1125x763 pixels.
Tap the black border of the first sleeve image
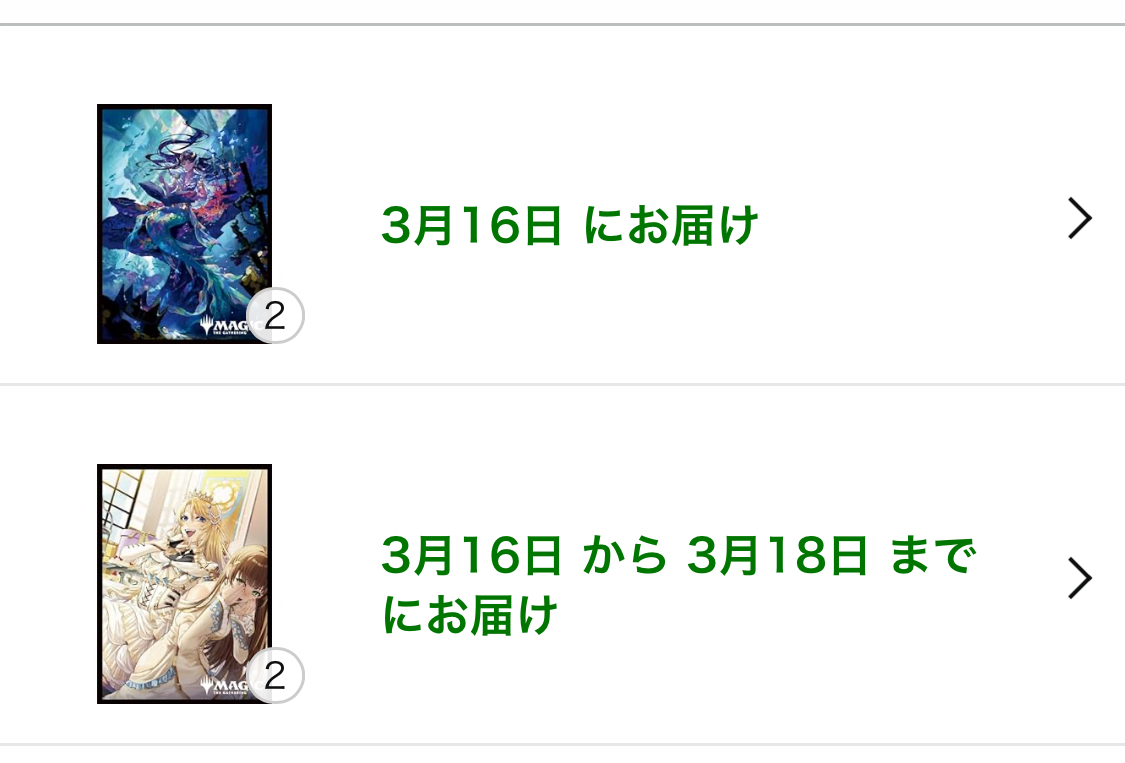pyautogui.click(x=184, y=107)
